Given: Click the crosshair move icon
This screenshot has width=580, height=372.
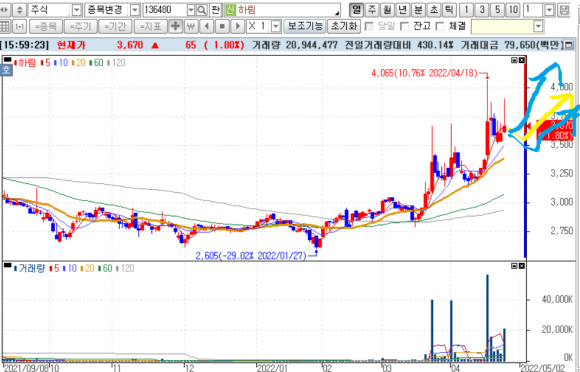Looking at the screenshot, I should coord(175,26).
